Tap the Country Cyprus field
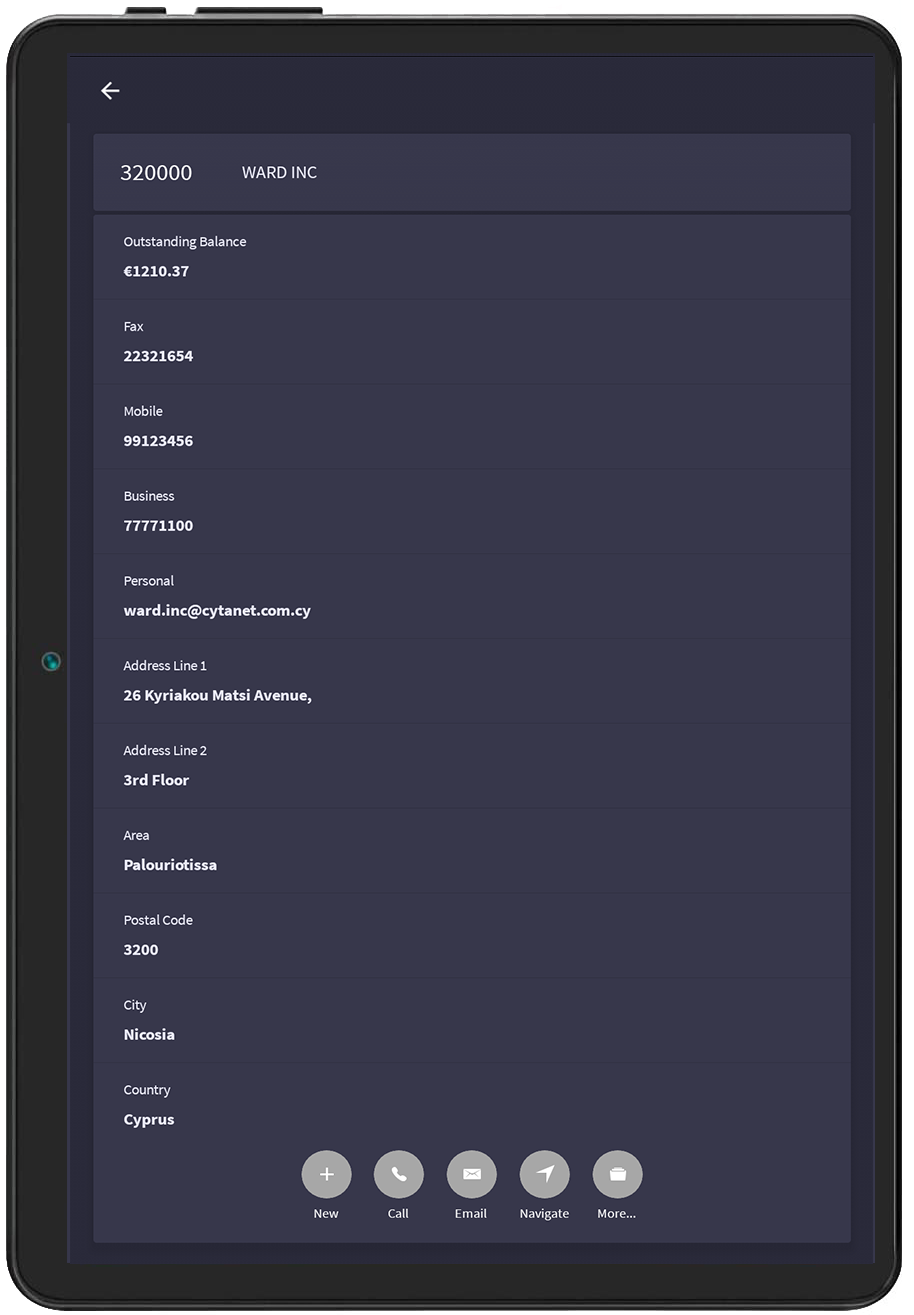Screen dimensions: 914x1315 (149, 1120)
